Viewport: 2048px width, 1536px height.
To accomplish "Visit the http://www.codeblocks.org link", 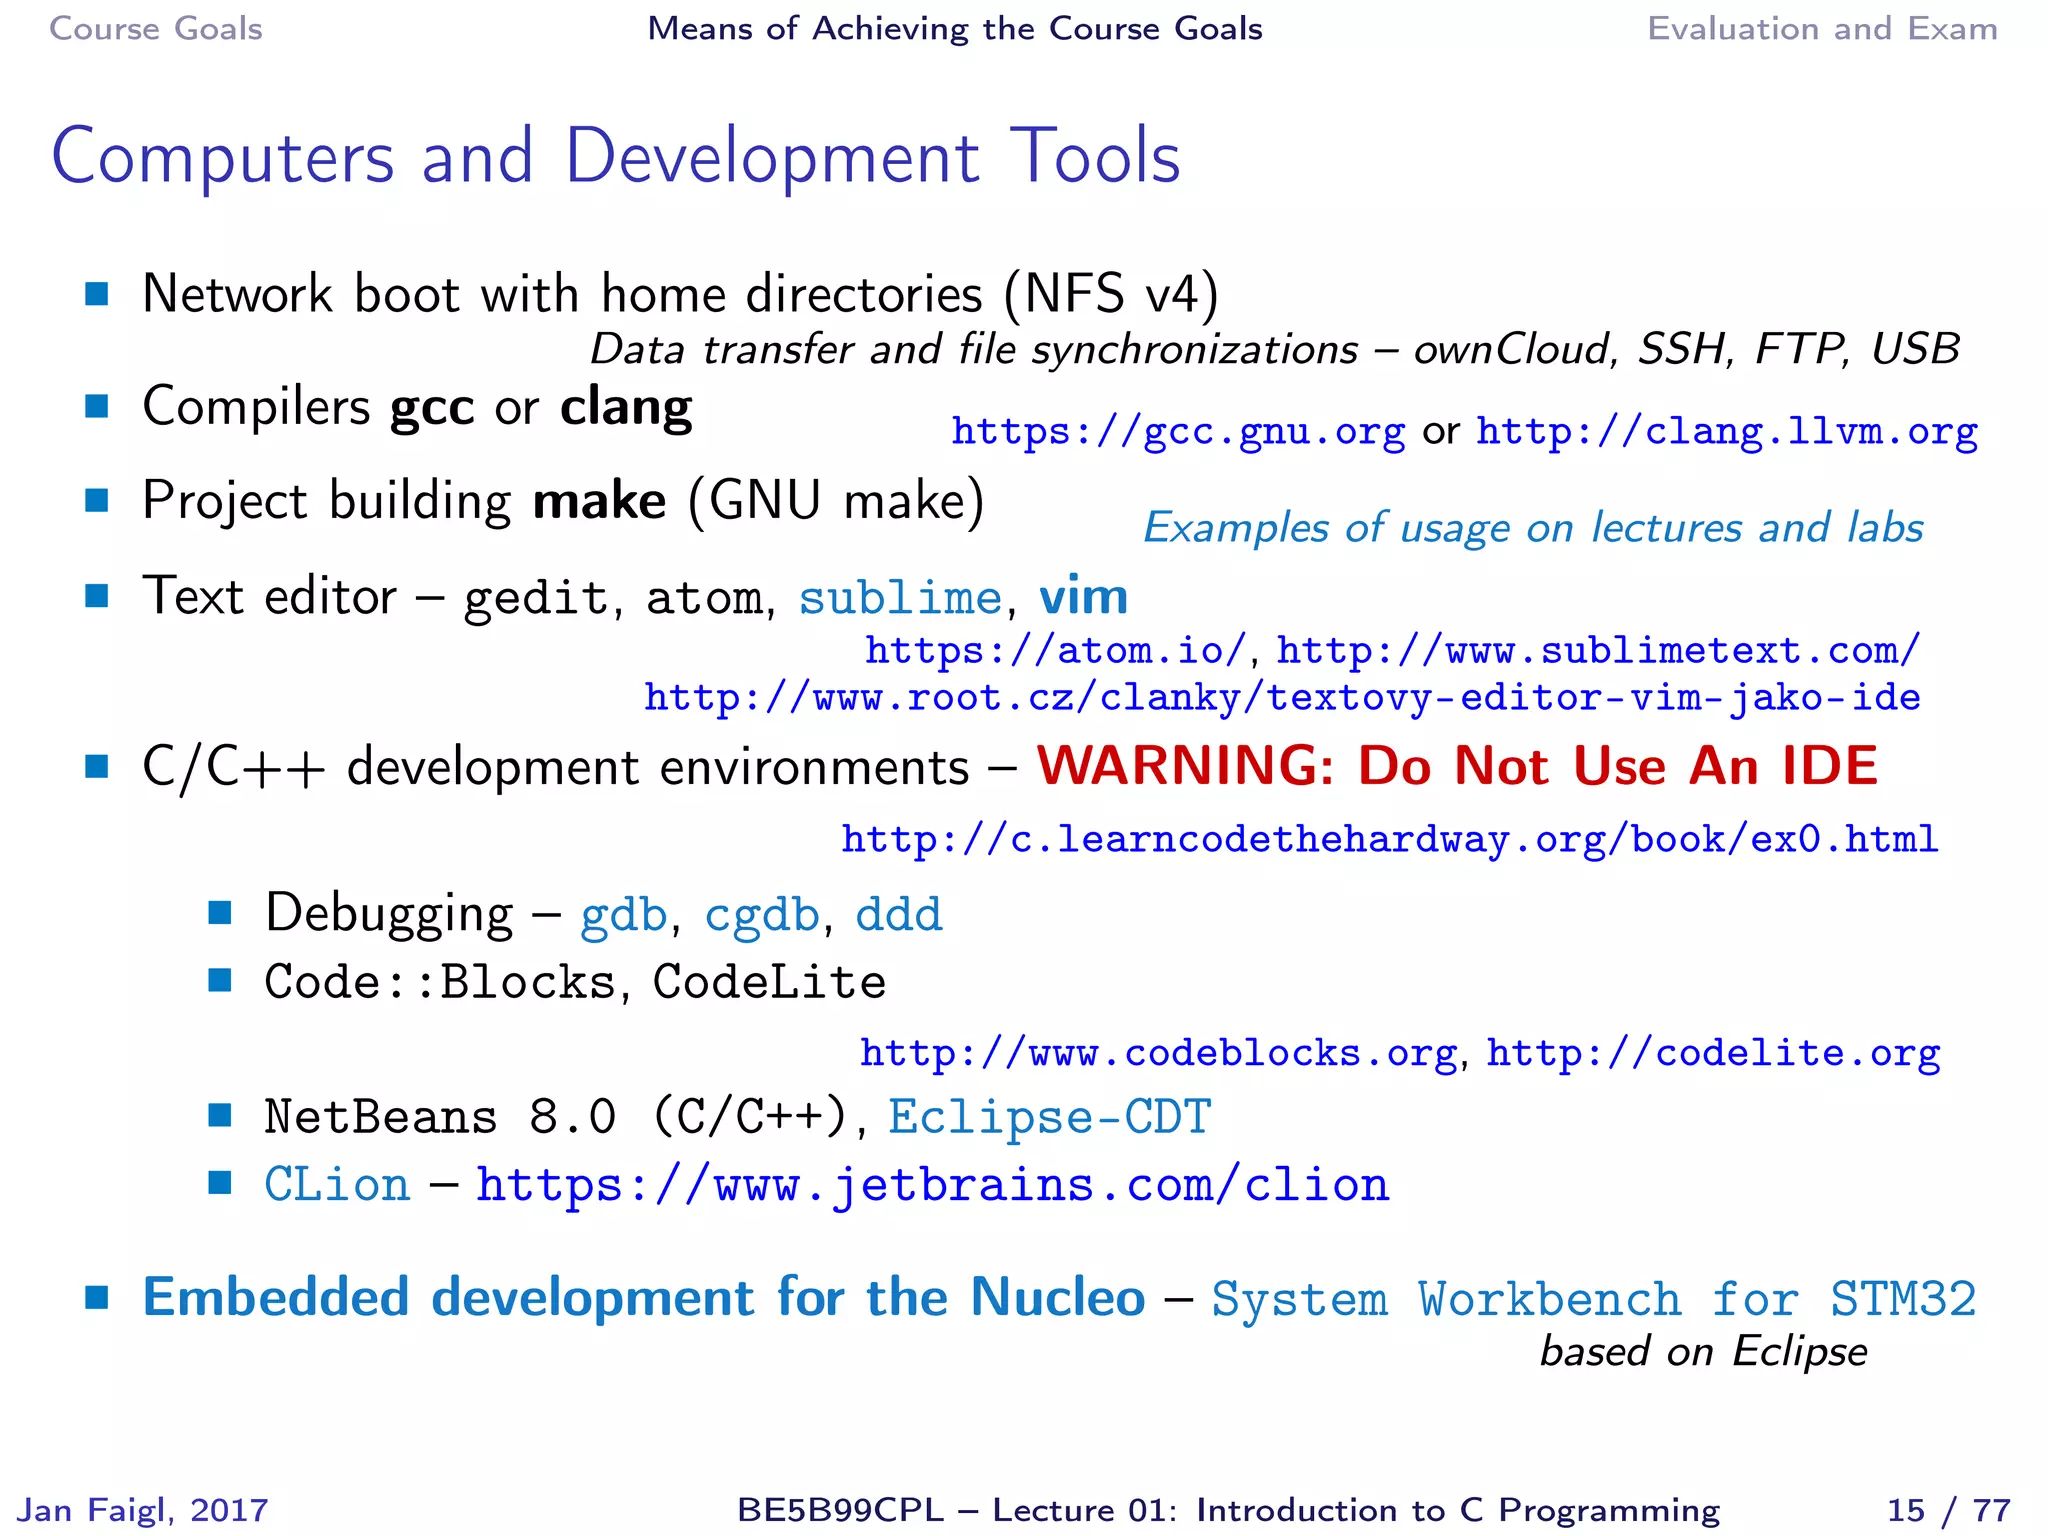I will [x=1158, y=1053].
